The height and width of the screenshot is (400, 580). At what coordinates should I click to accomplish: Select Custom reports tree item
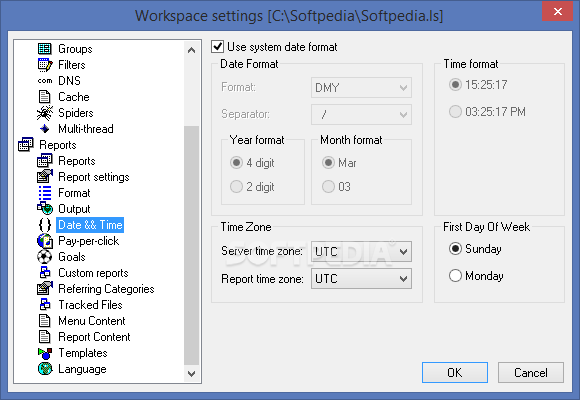93,273
